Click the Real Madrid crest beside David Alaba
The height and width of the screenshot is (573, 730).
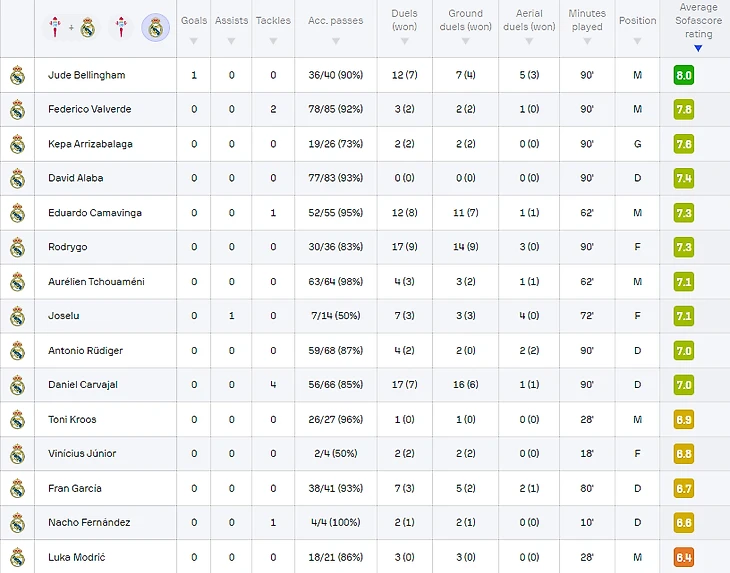pyautogui.click(x=17, y=178)
